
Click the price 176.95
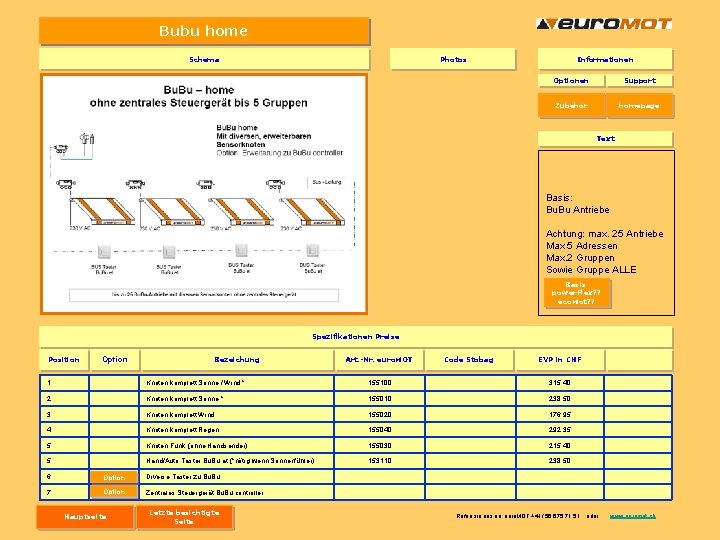pos(559,414)
